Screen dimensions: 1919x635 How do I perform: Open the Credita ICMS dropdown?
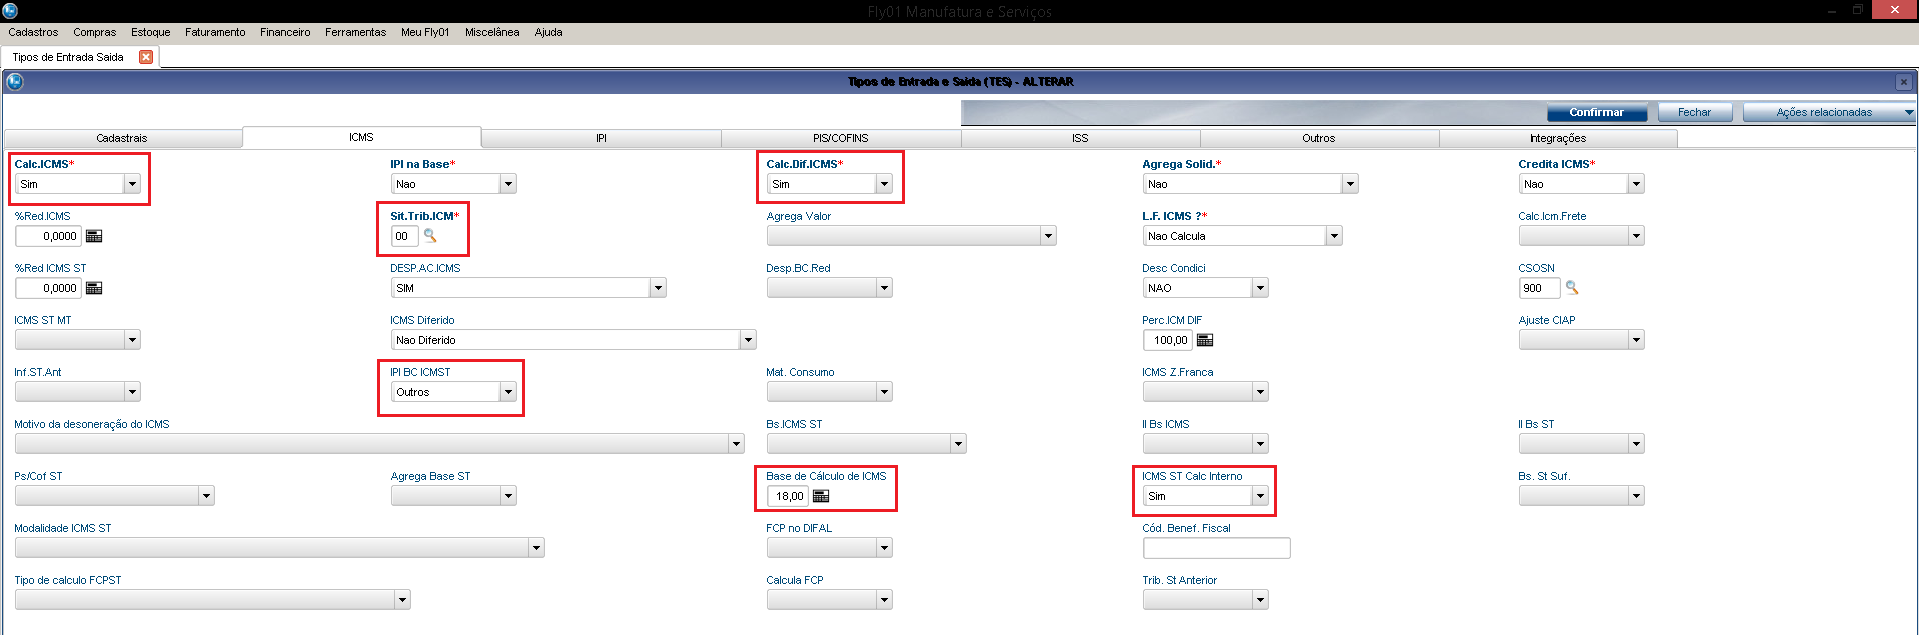click(1636, 184)
